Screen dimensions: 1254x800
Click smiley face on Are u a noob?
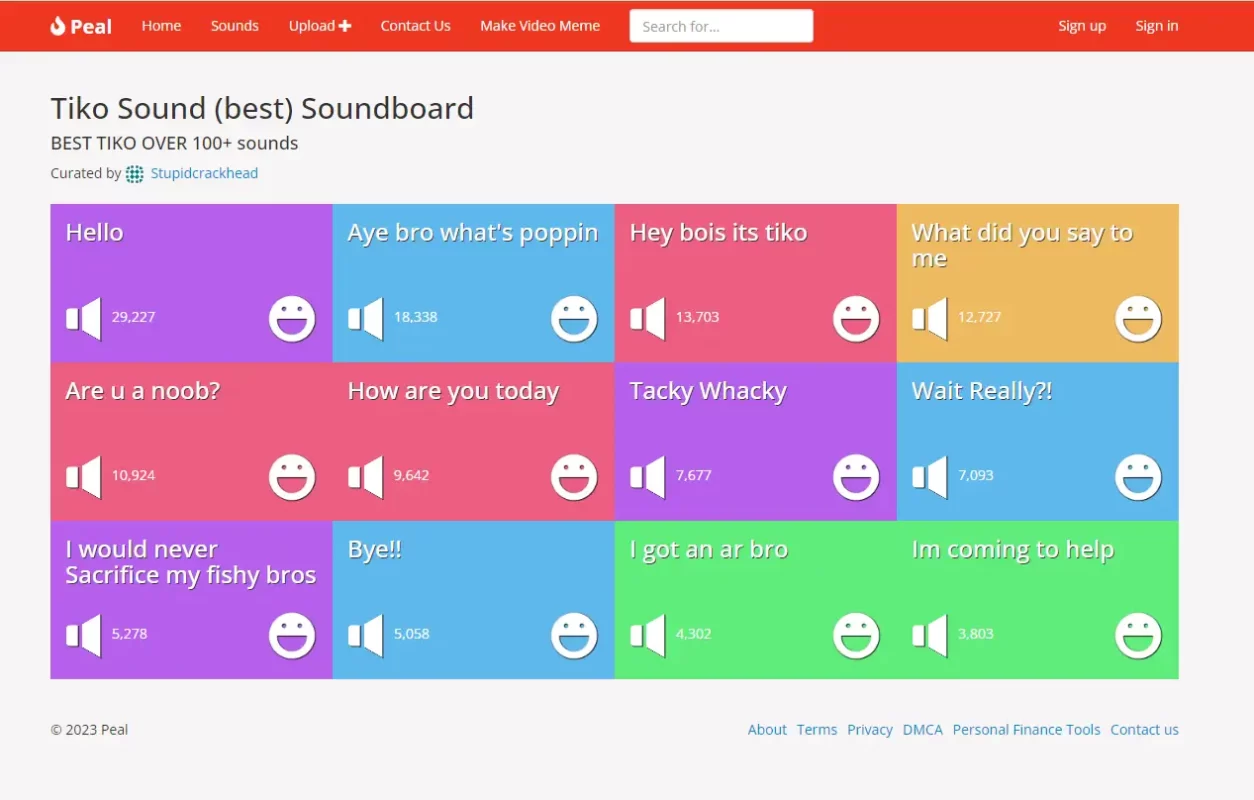point(292,477)
